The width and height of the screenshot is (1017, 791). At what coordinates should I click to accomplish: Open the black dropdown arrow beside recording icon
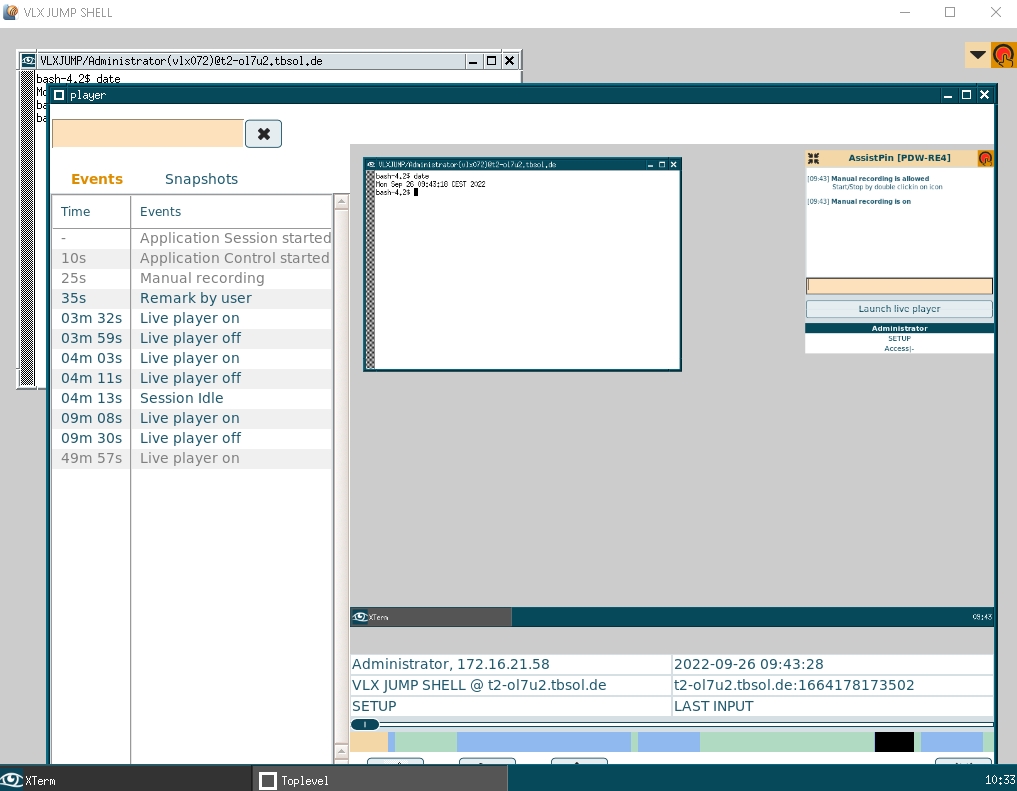[x=977, y=55]
